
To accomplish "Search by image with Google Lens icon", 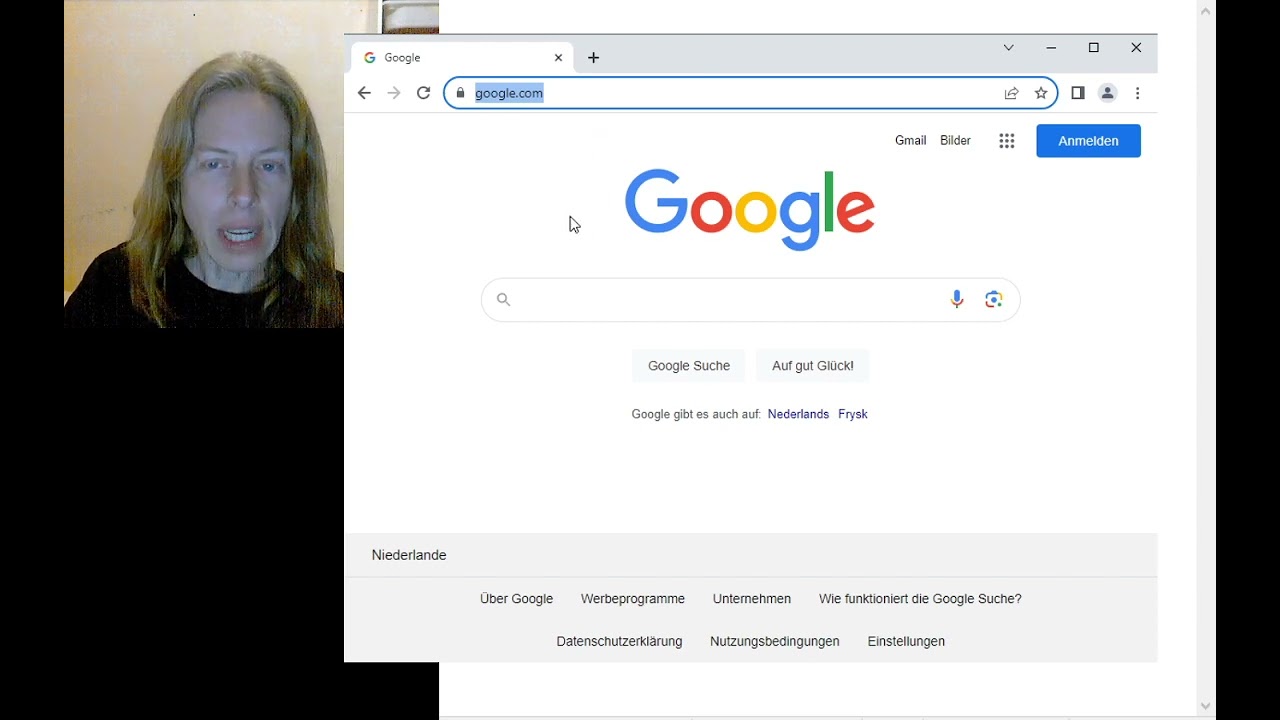I will tap(994, 299).
